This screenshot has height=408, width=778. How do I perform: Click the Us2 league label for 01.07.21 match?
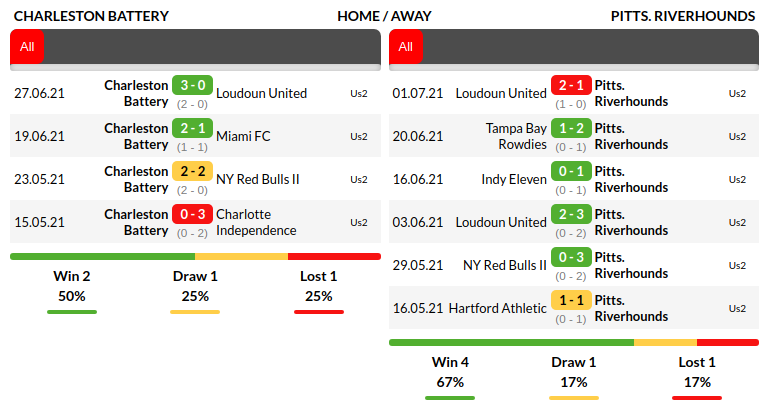pyautogui.click(x=737, y=93)
